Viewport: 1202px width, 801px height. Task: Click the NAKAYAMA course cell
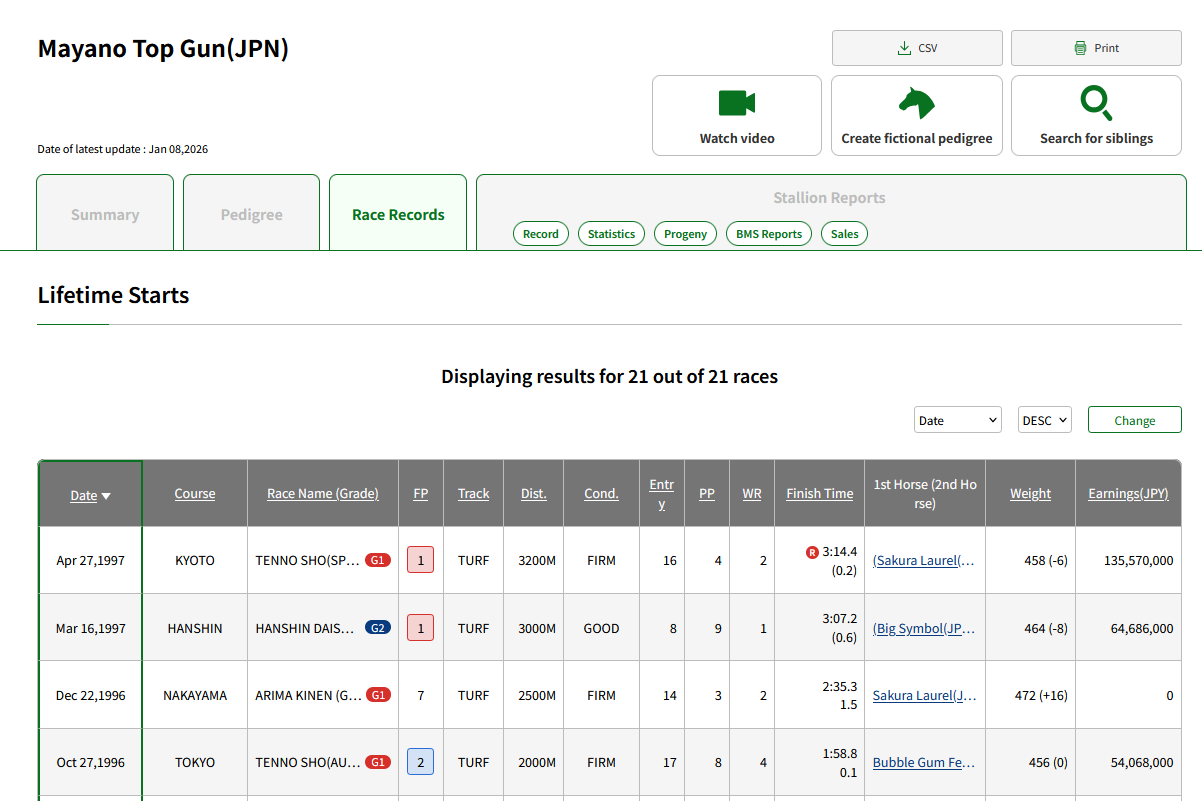click(195, 695)
